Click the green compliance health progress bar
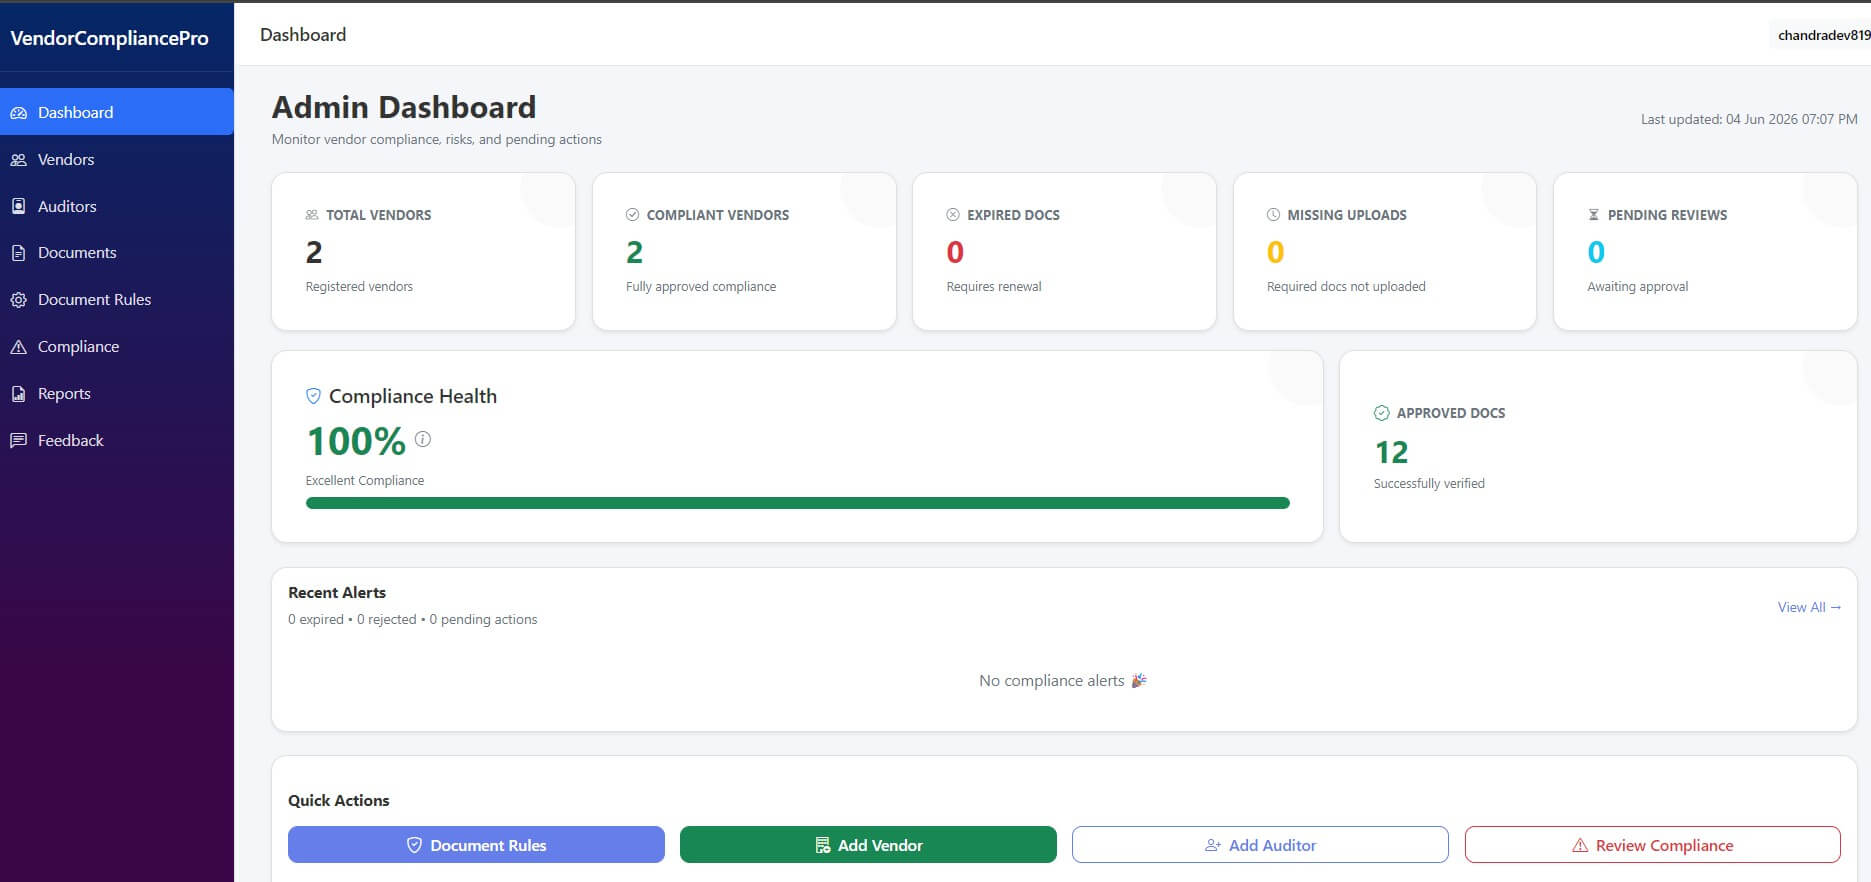This screenshot has height=882, width=1871. click(797, 503)
